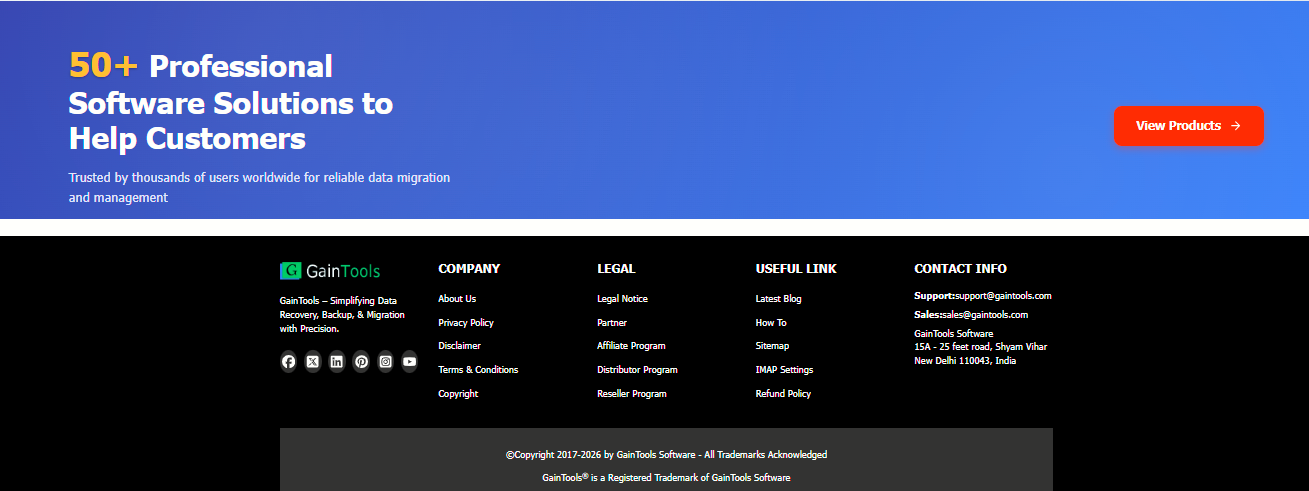Open the Disclaimer link
1309x491 pixels.
pyautogui.click(x=459, y=346)
